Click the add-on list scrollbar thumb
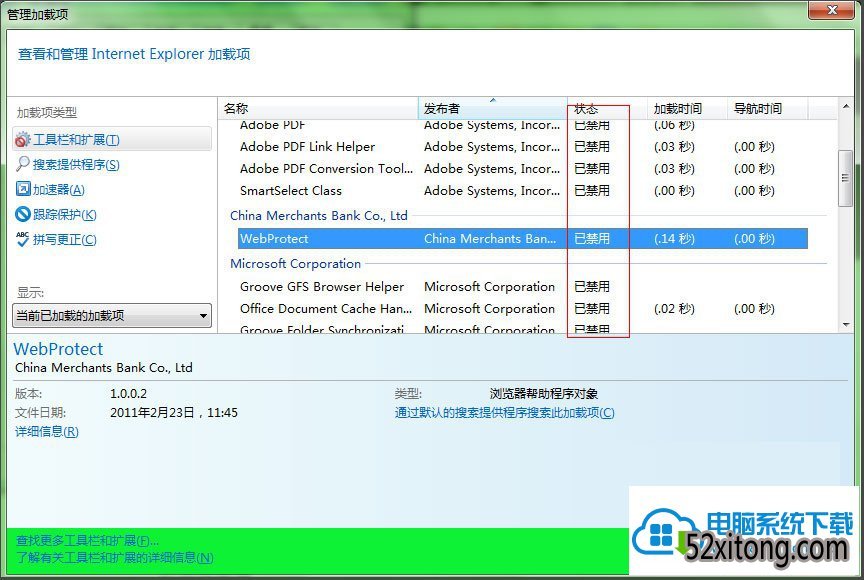 (x=845, y=177)
